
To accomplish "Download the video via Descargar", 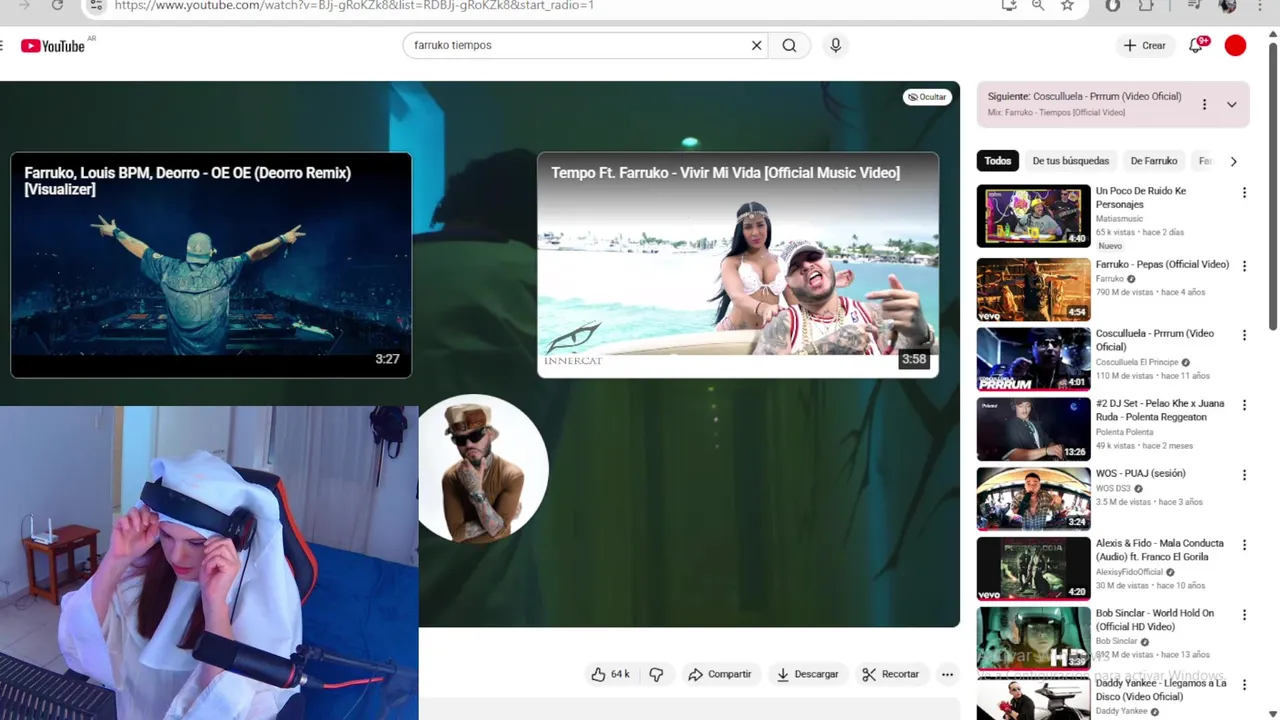I will pyautogui.click(x=807, y=674).
